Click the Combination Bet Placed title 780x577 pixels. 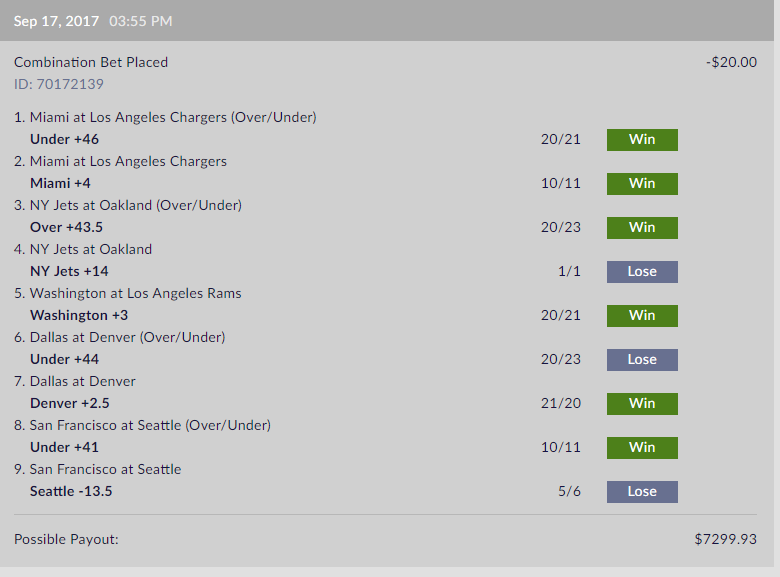91,62
